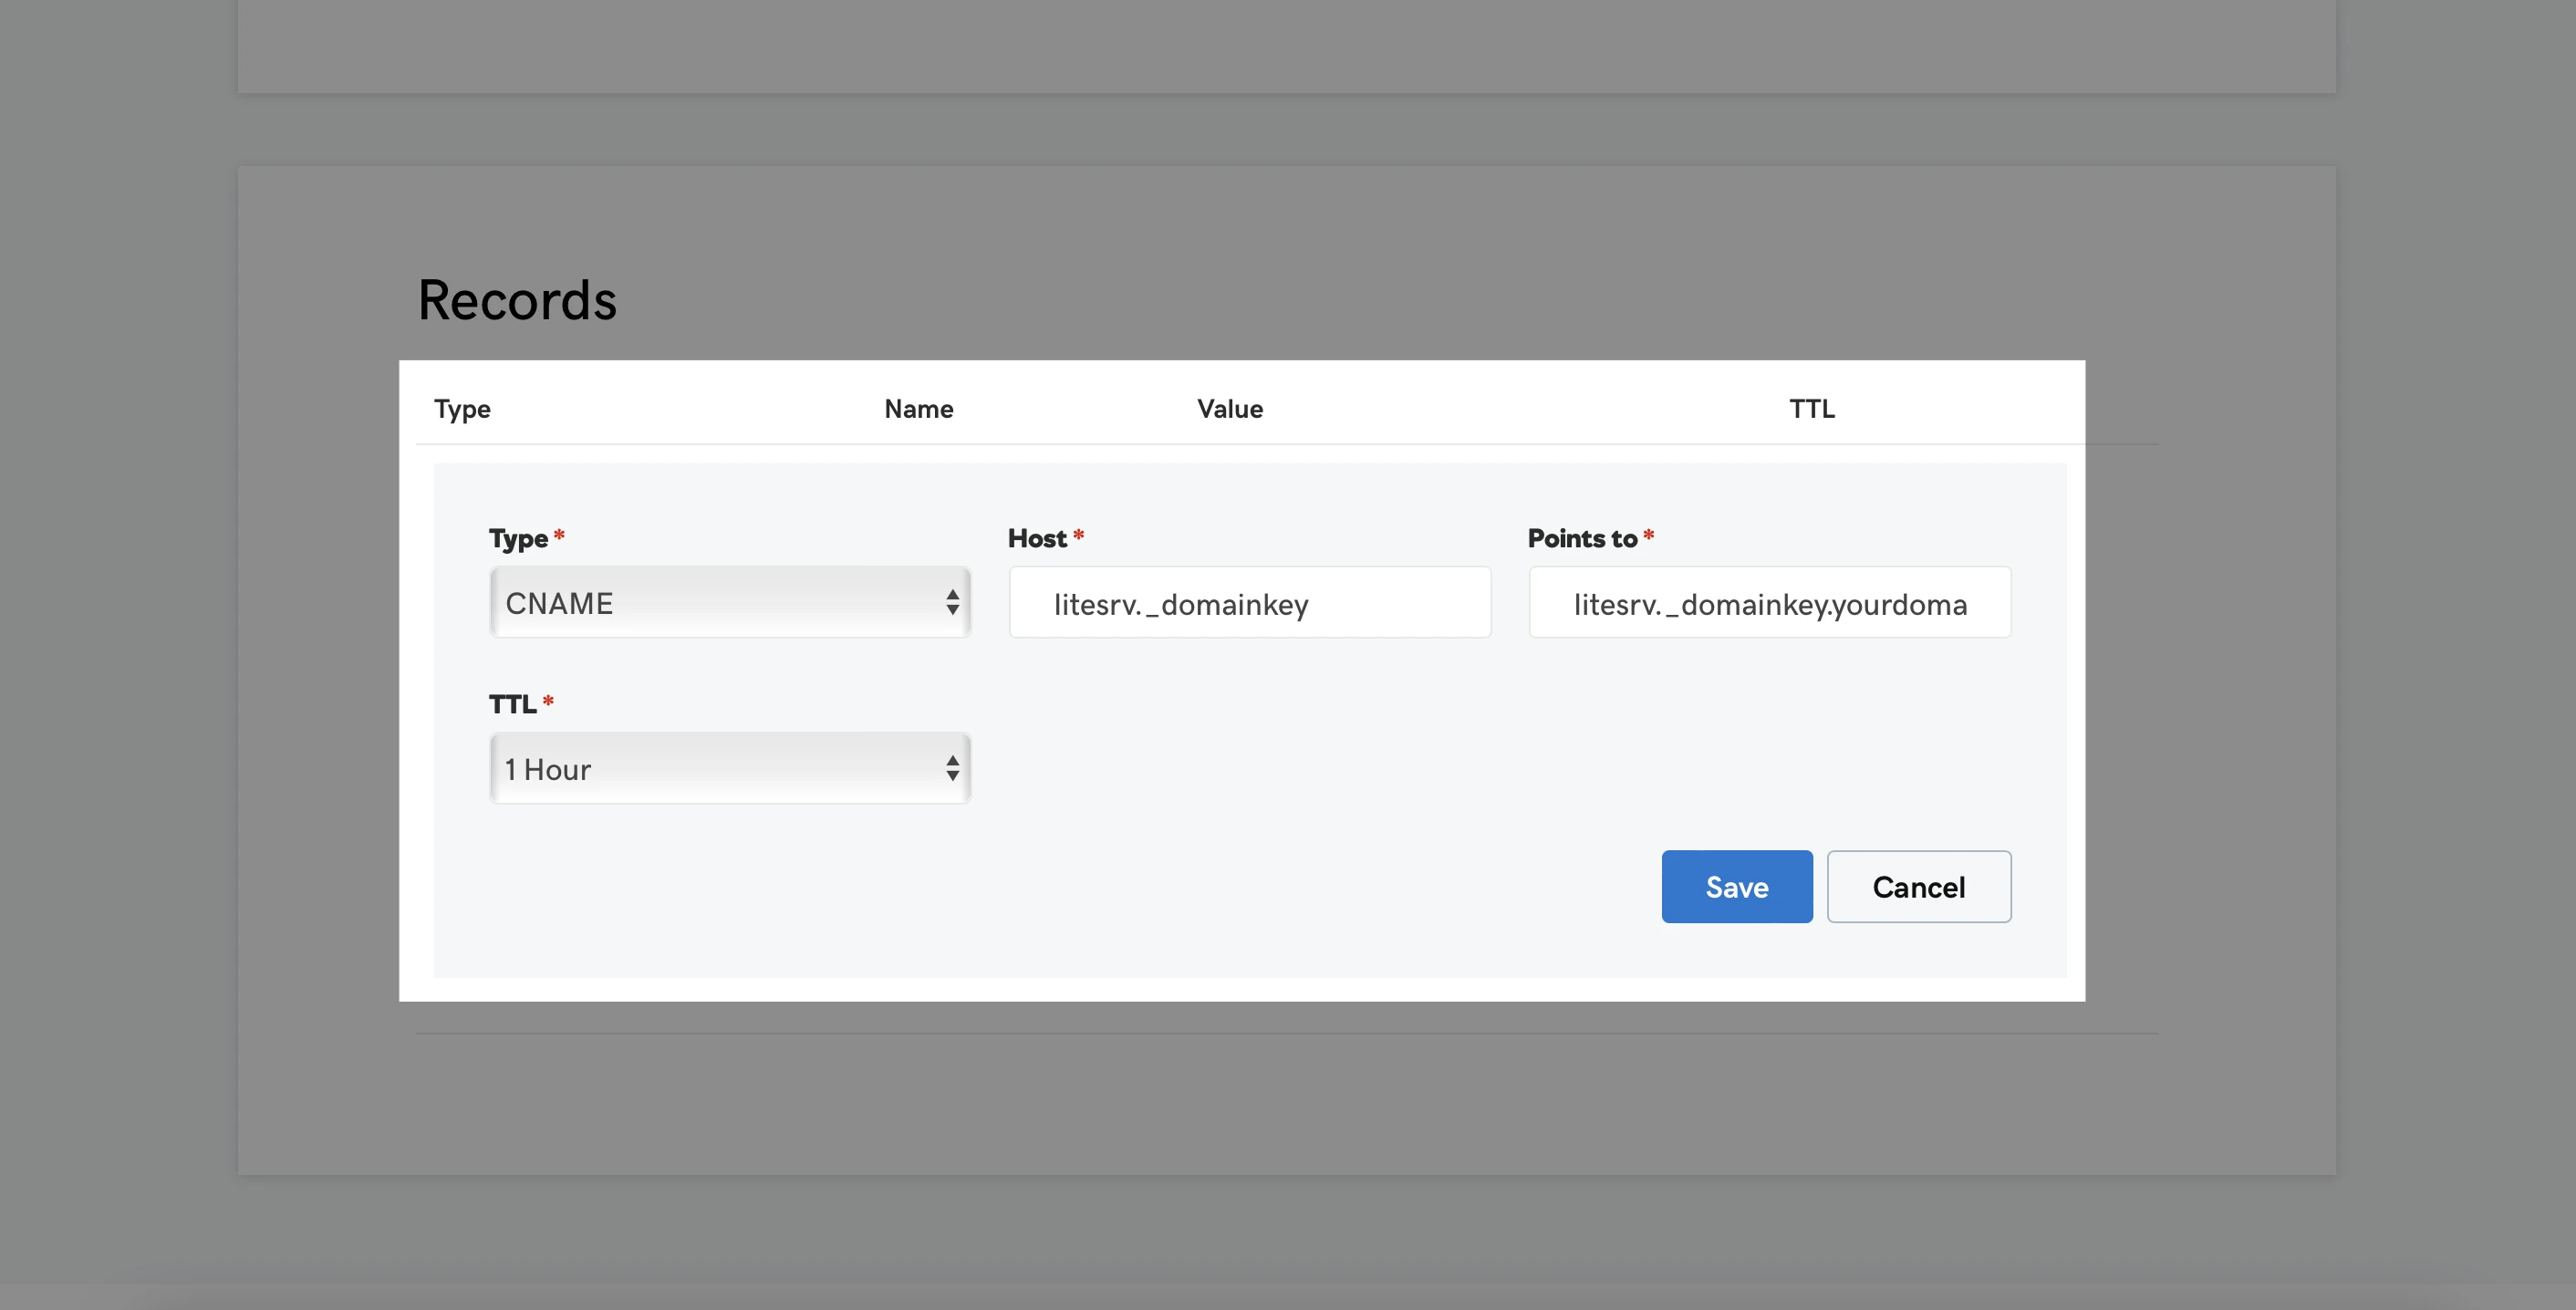Click the red asterisk beside TTL label

click(547, 702)
